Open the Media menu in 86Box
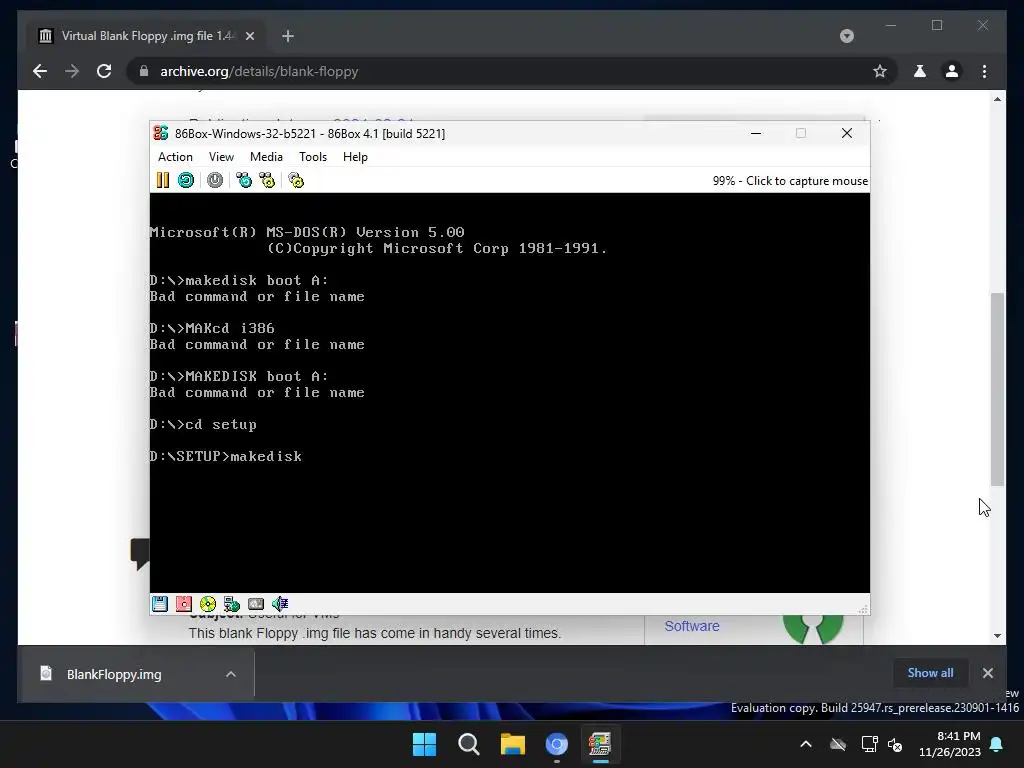This screenshot has height=768, width=1024. (266, 157)
